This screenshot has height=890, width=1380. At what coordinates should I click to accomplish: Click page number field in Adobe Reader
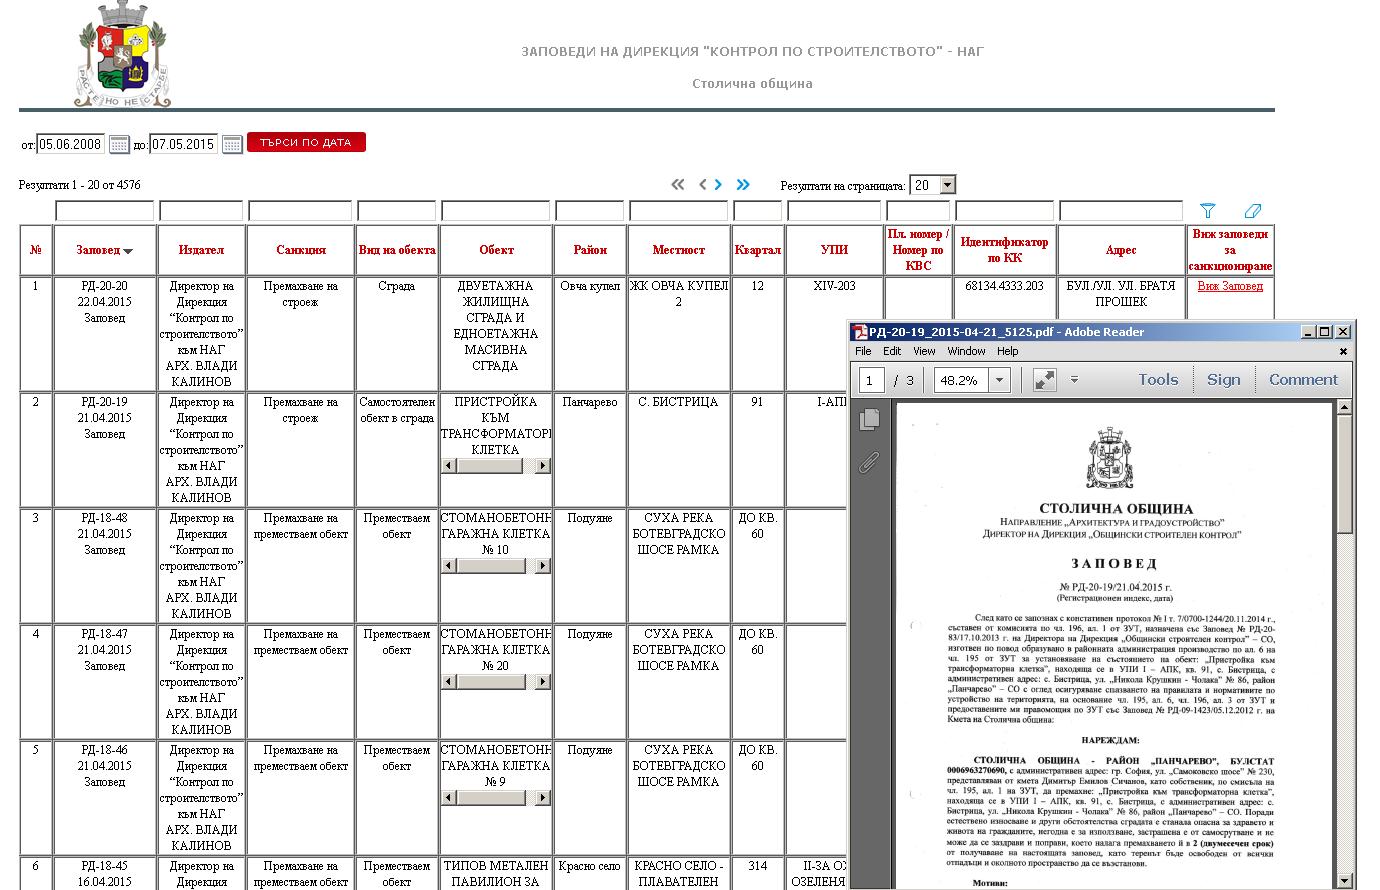(872, 380)
